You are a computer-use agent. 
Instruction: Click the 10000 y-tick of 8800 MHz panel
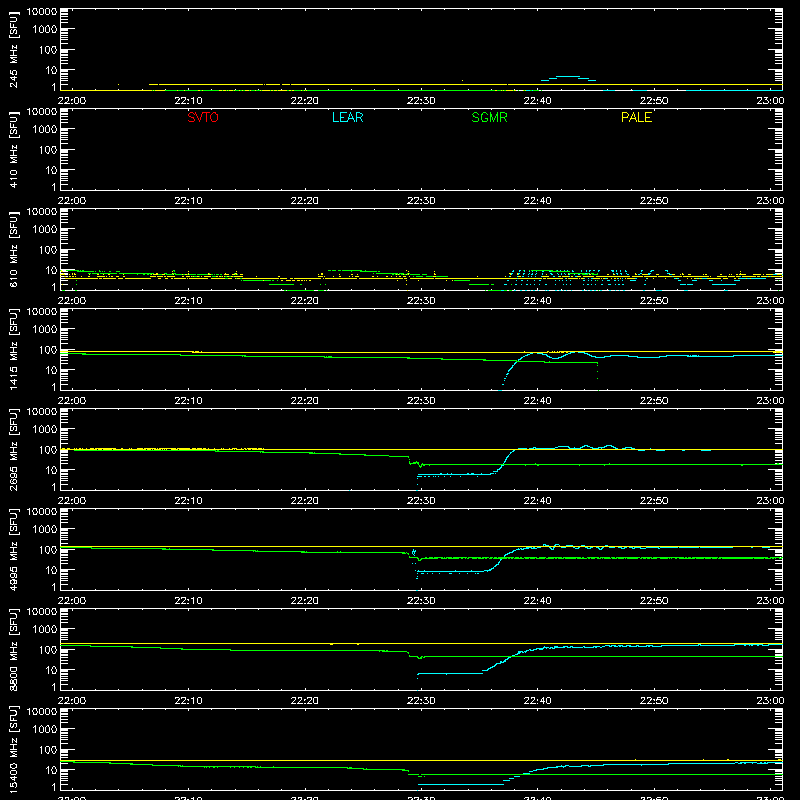(42, 612)
